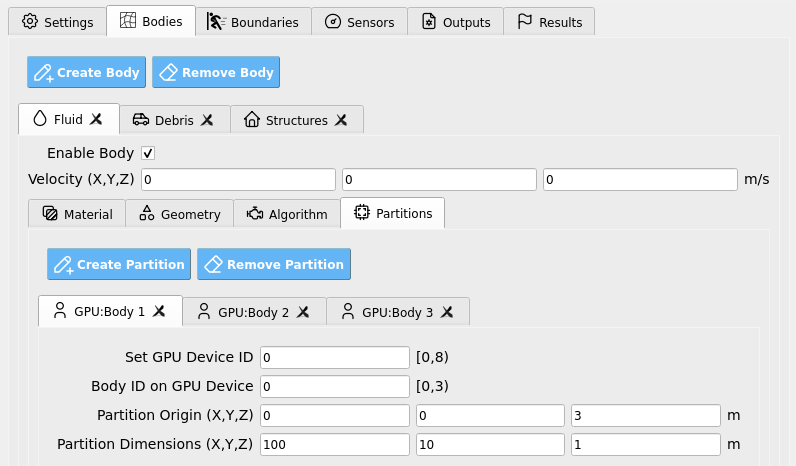Click the Set GPU Device ID field
Screen dimensions: 796x466
coord(335,357)
